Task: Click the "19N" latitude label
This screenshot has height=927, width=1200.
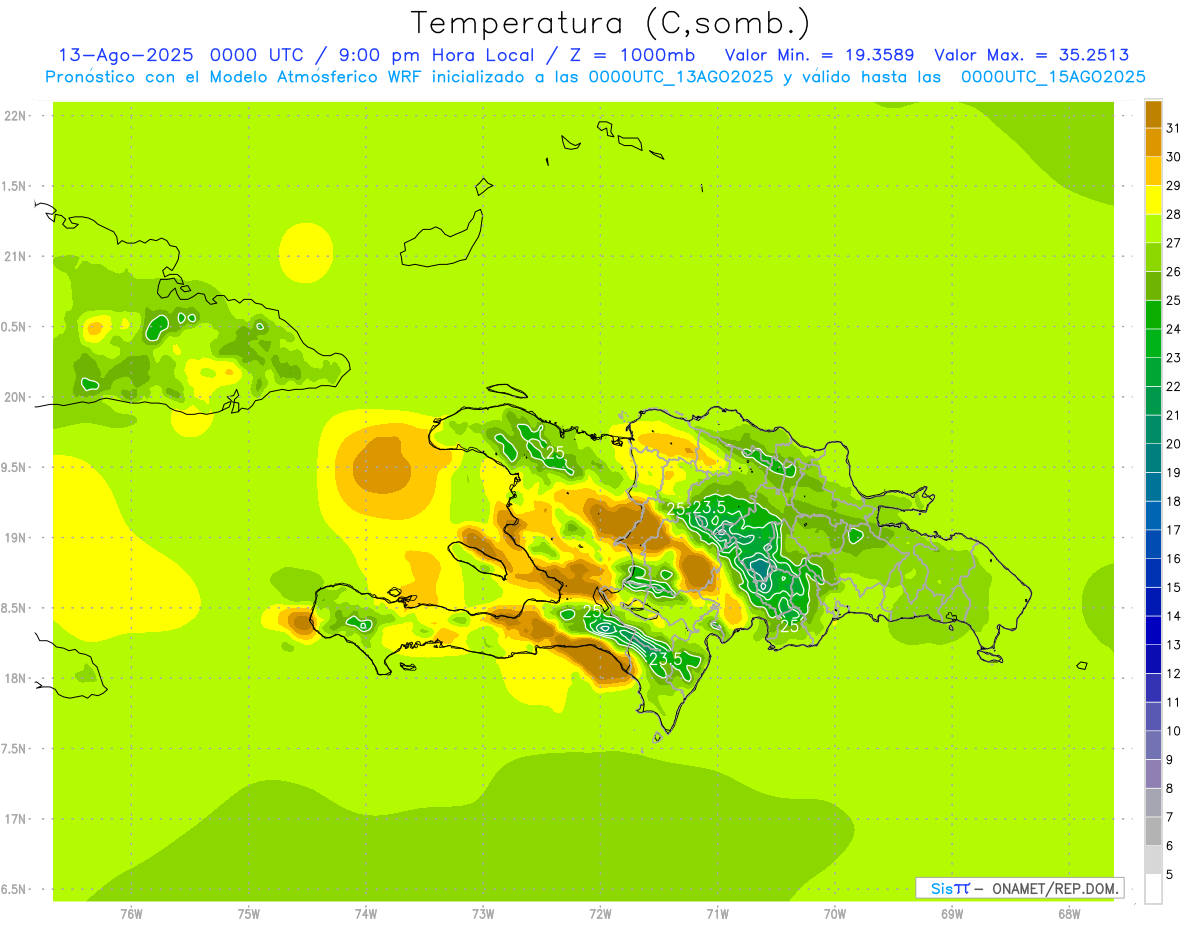Action: pos(16,538)
